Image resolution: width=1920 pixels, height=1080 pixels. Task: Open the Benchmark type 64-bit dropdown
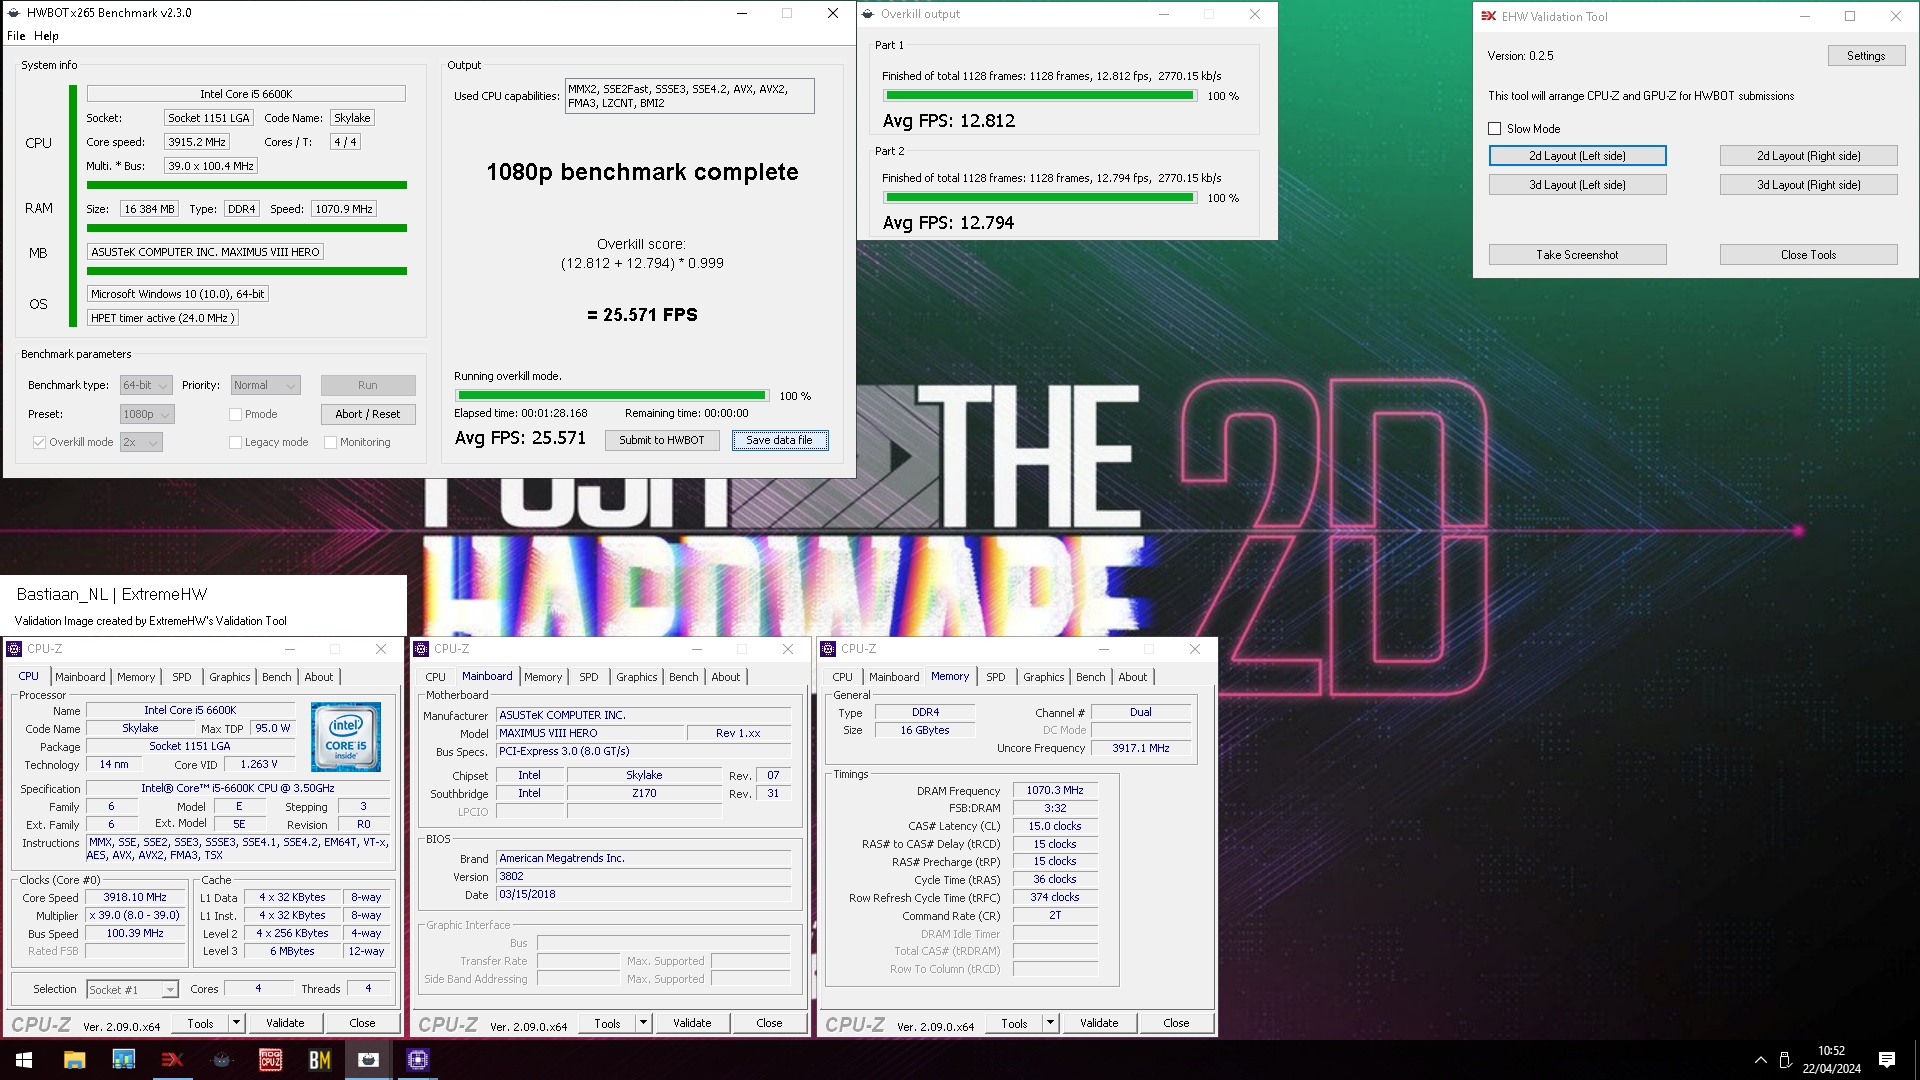tap(147, 385)
